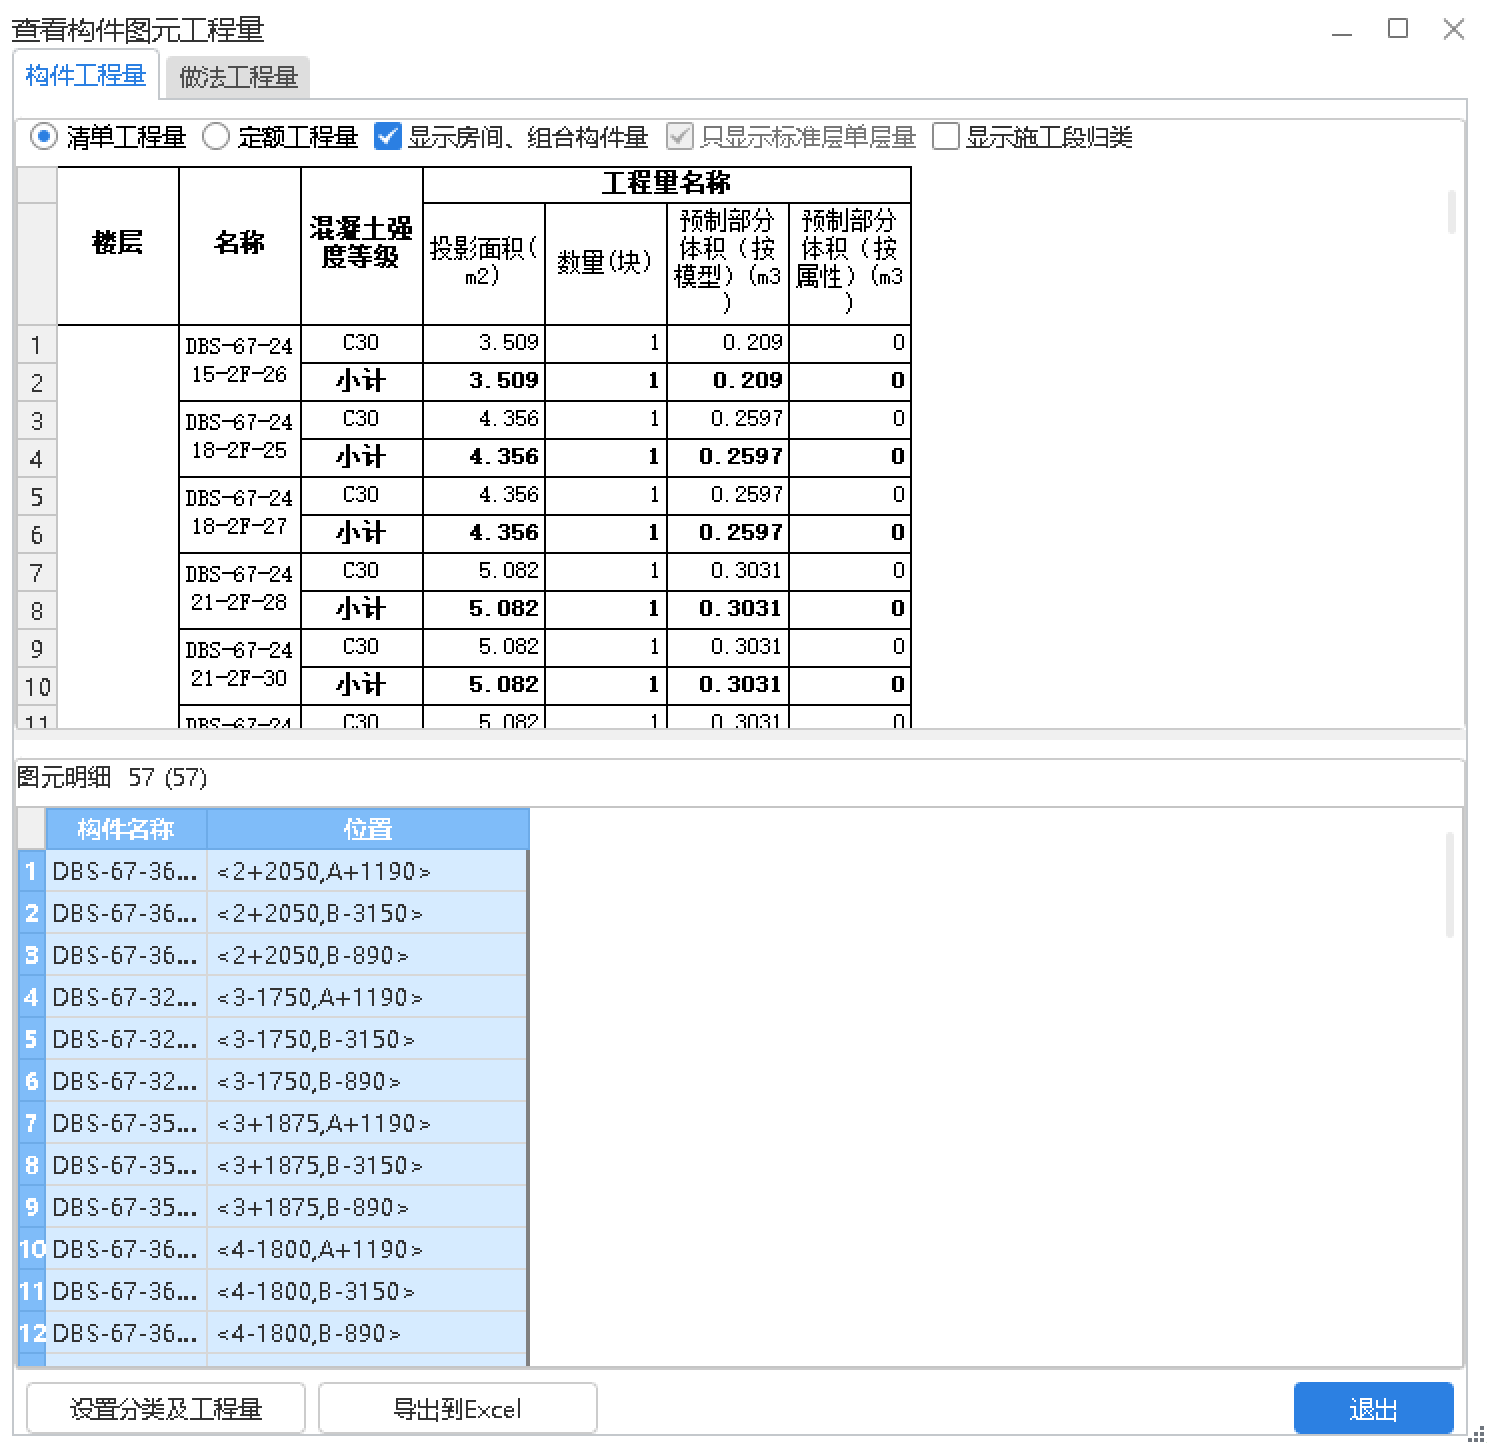Click the 0.209 volume cell in row 1

point(728,343)
